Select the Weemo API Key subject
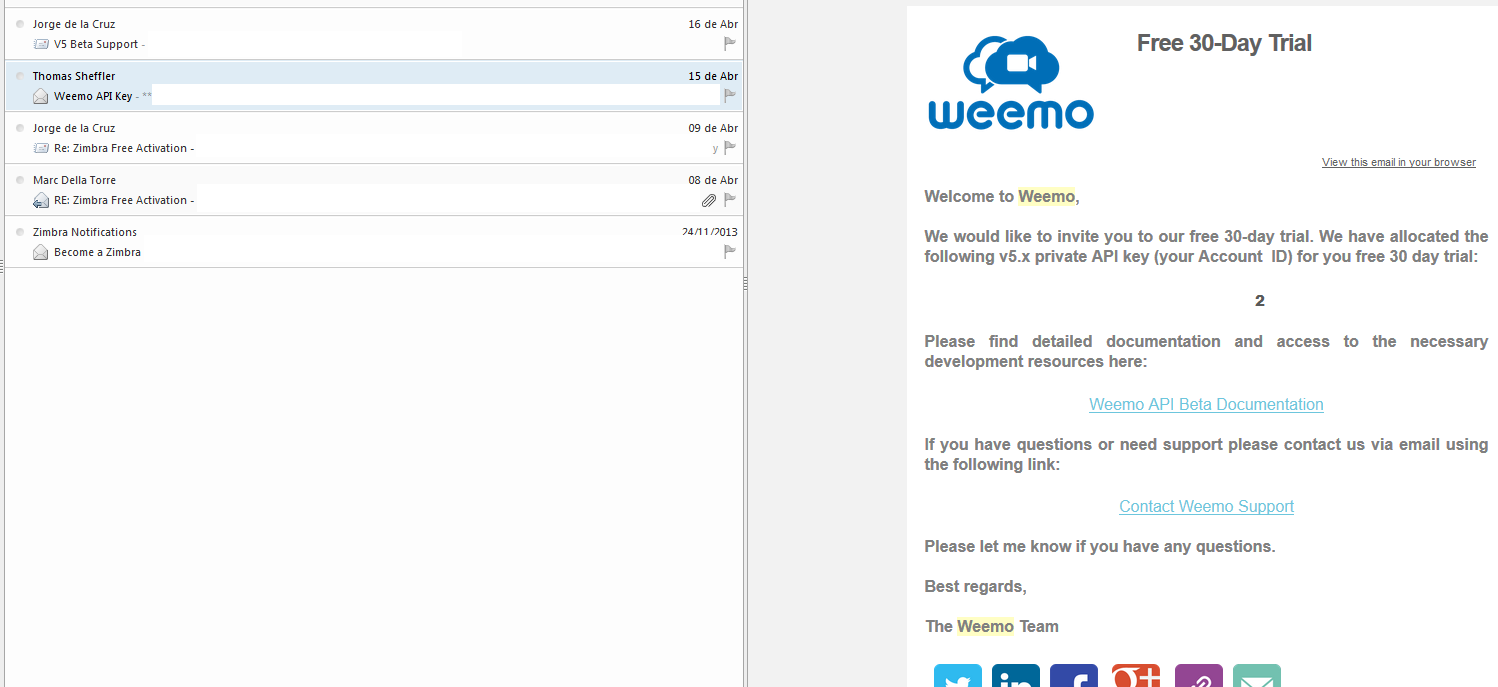1498x687 pixels. coord(93,96)
